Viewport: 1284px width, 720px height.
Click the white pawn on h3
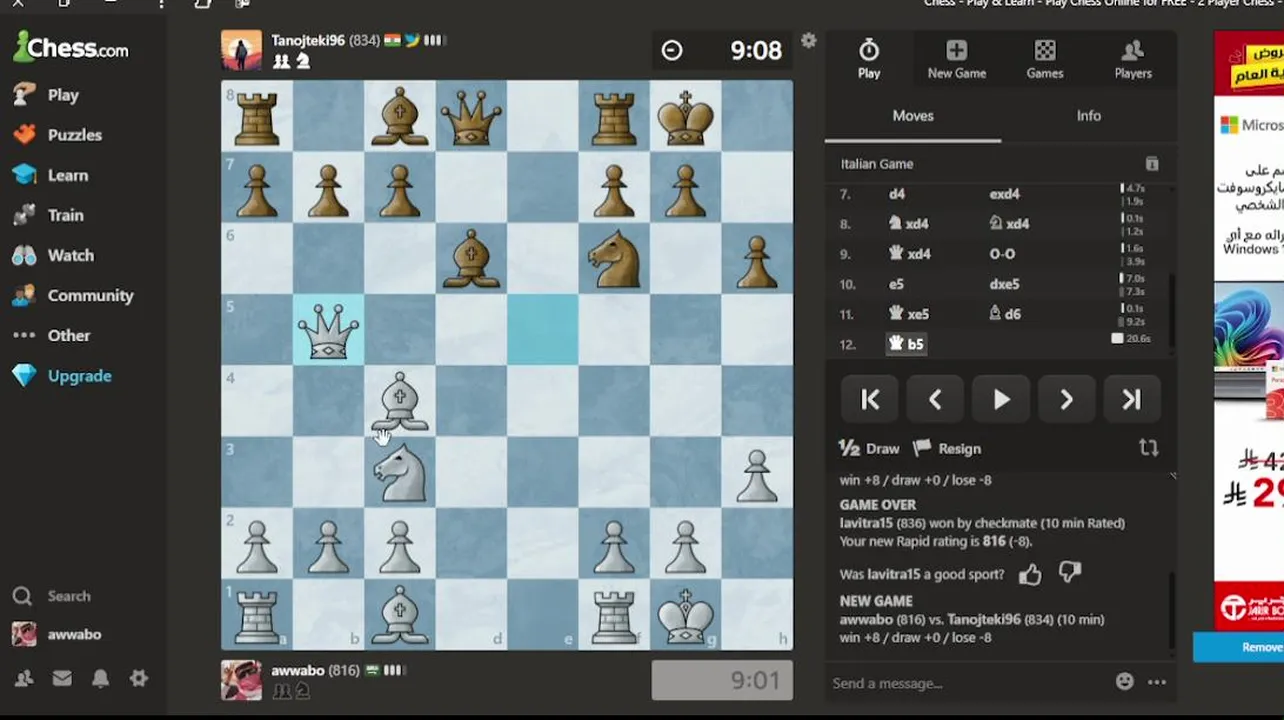click(757, 472)
